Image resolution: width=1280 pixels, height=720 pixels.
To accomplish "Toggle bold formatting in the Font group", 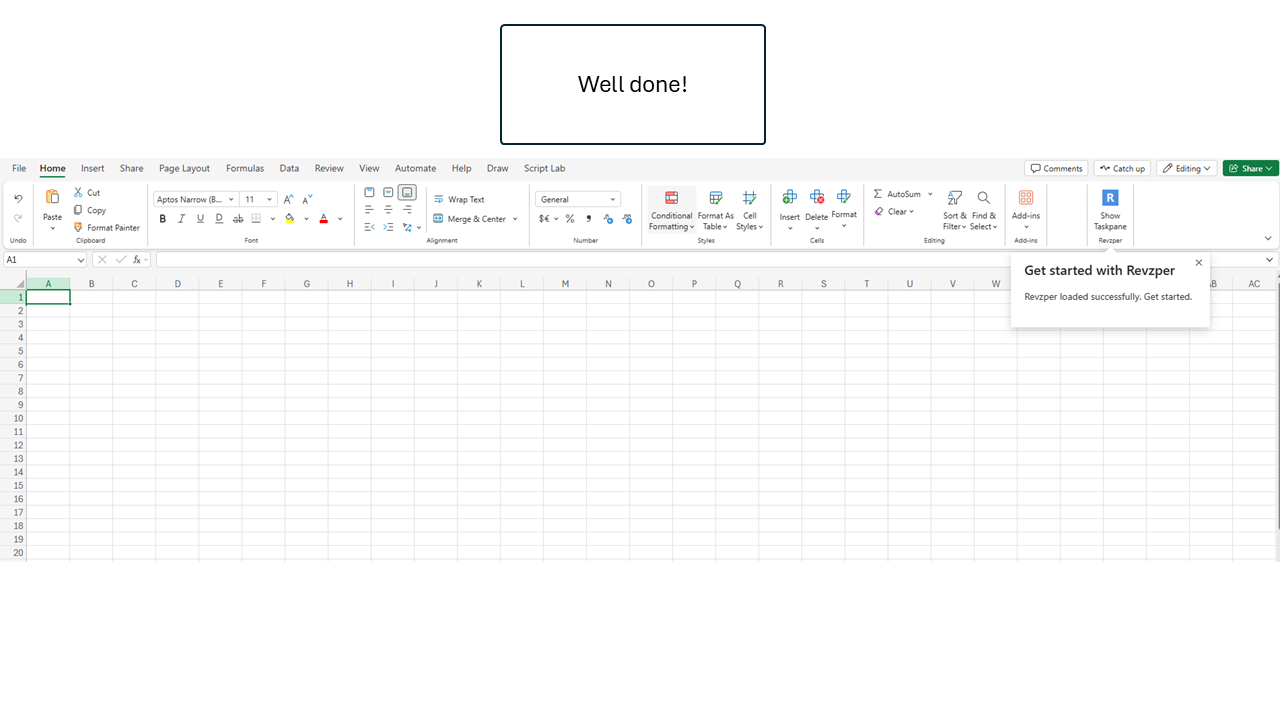I will 163,219.
